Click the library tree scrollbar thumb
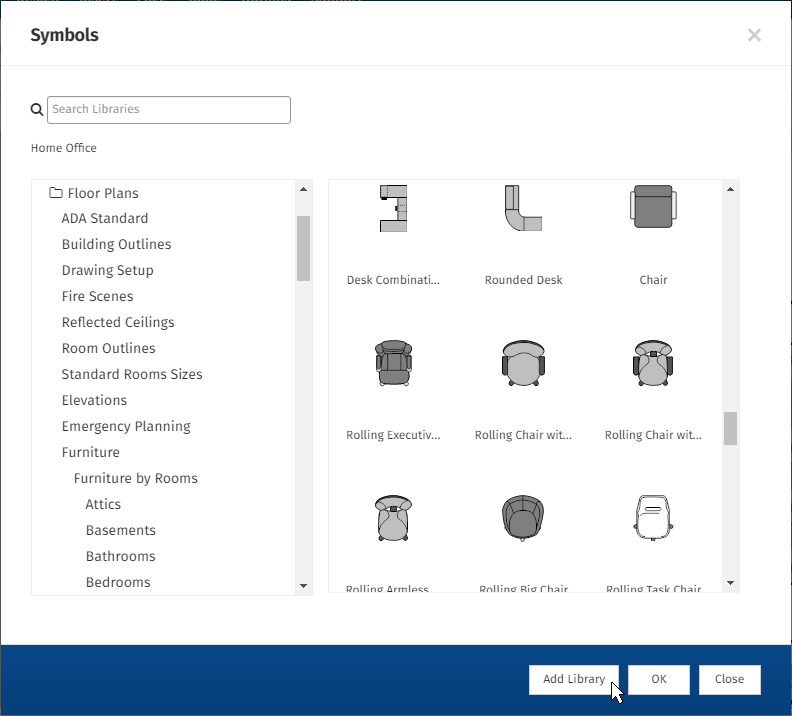Screen dimensions: 792x716 click(x=304, y=248)
